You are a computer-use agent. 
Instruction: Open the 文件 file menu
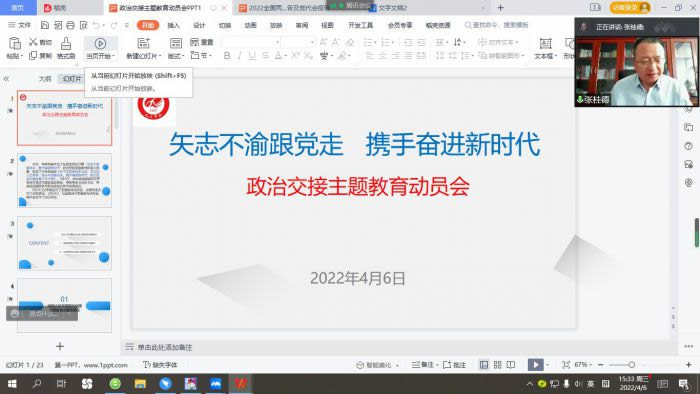[20, 25]
